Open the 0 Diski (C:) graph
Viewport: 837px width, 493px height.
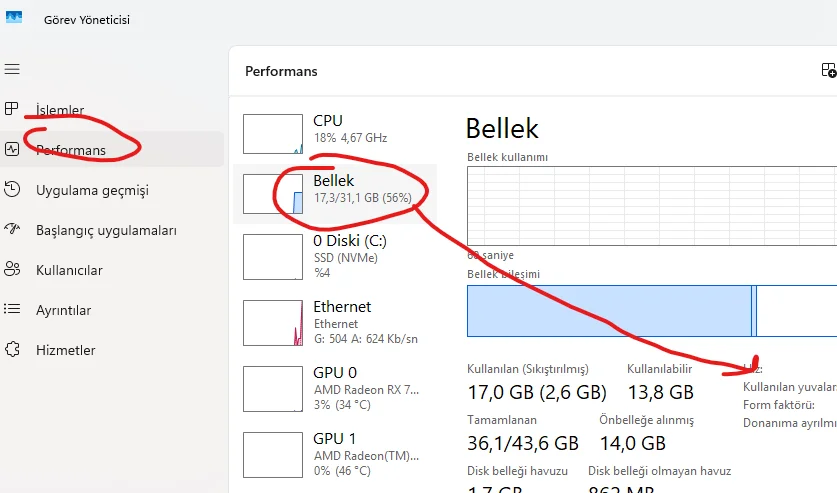point(273,255)
